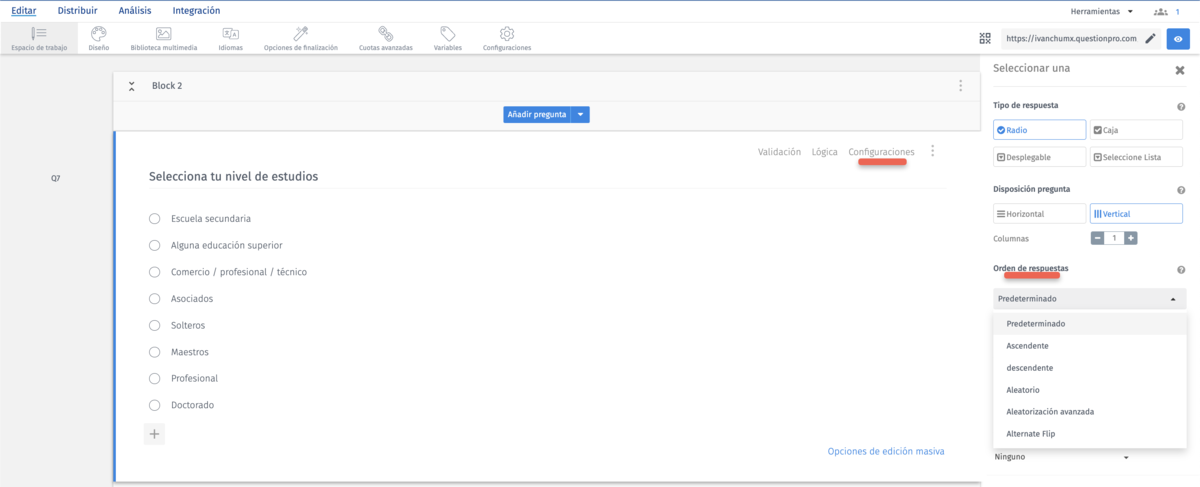Open the Diseño palette icon
The height and width of the screenshot is (487, 1200).
[99, 34]
